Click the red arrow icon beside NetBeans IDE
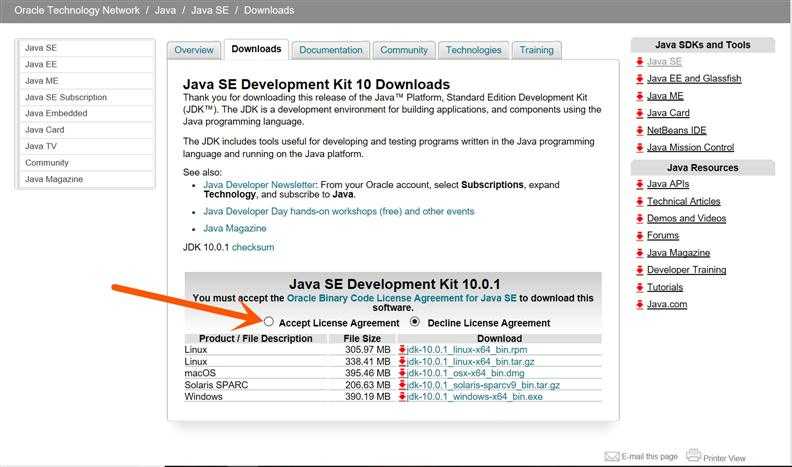The image size is (792, 467). coord(639,130)
